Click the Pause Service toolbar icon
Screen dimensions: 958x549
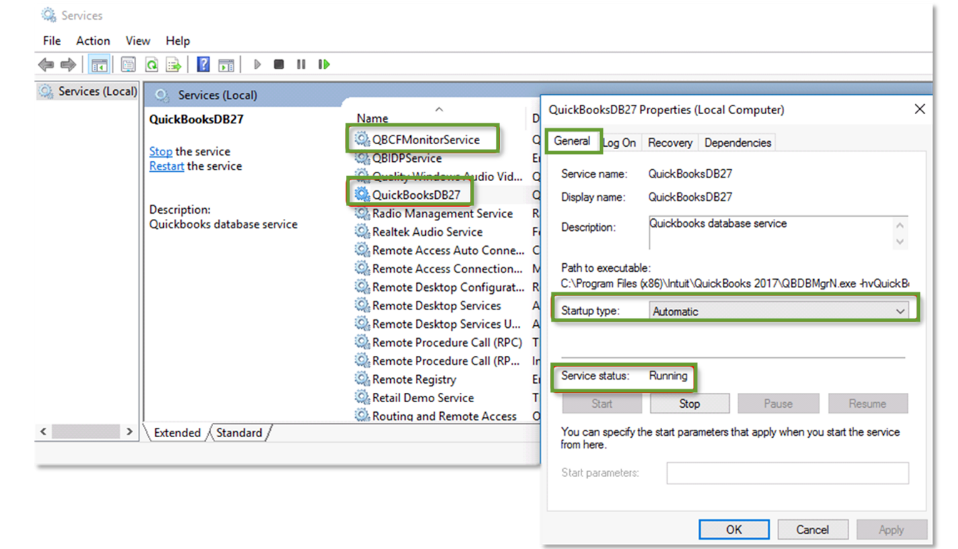pyautogui.click(x=301, y=64)
